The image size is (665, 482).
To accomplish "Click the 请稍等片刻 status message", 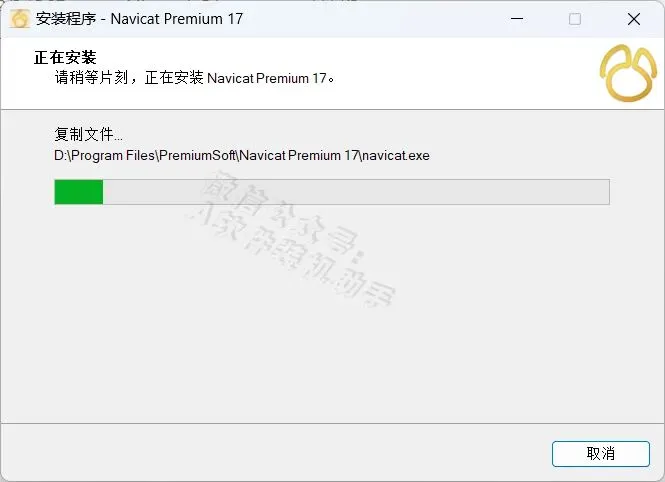I will click(x=91, y=78).
